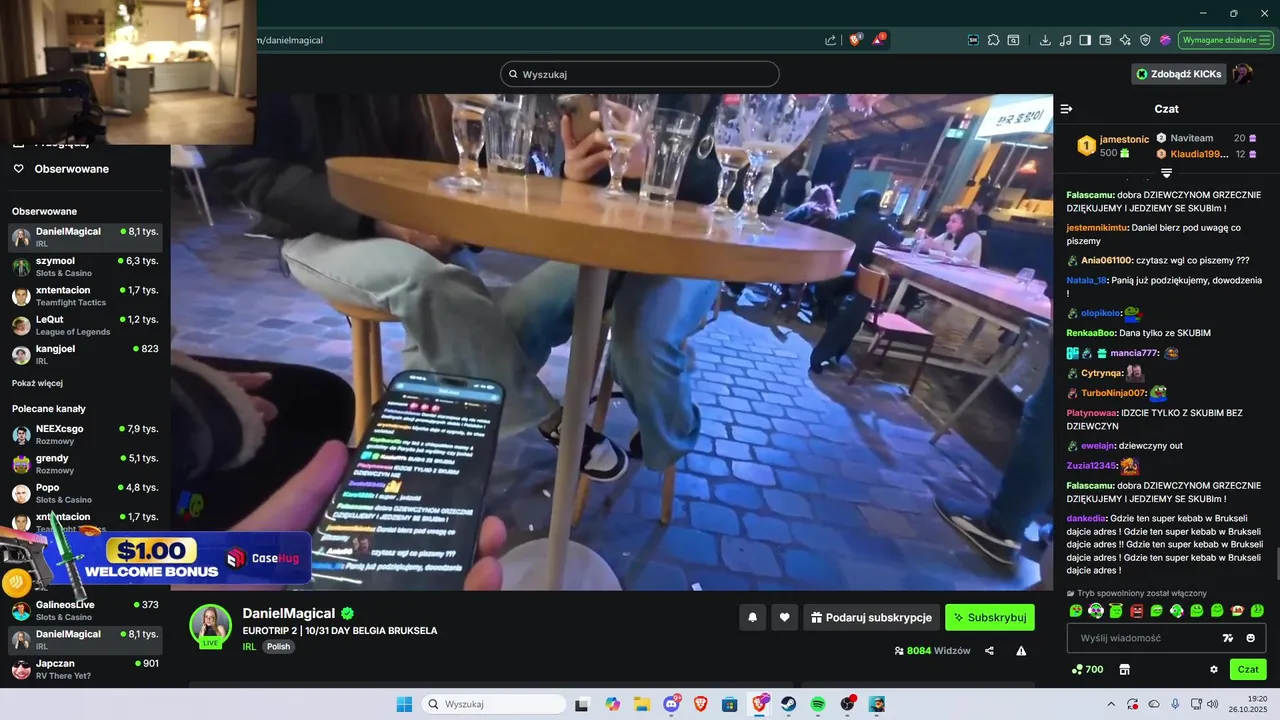The height and width of the screenshot is (720, 1280).
Task: Open chat settings gear icon
Action: click(x=1214, y=669)
